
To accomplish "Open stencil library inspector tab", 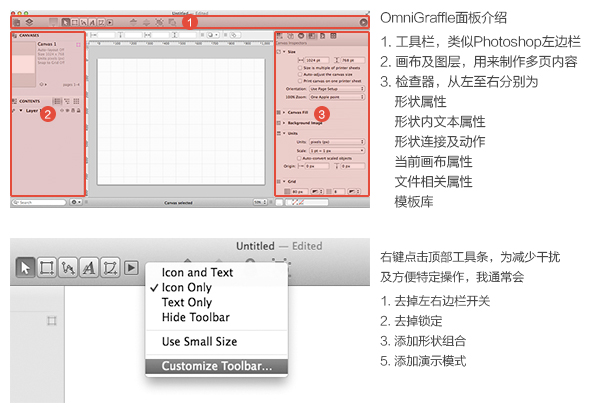I will point(333,36).
